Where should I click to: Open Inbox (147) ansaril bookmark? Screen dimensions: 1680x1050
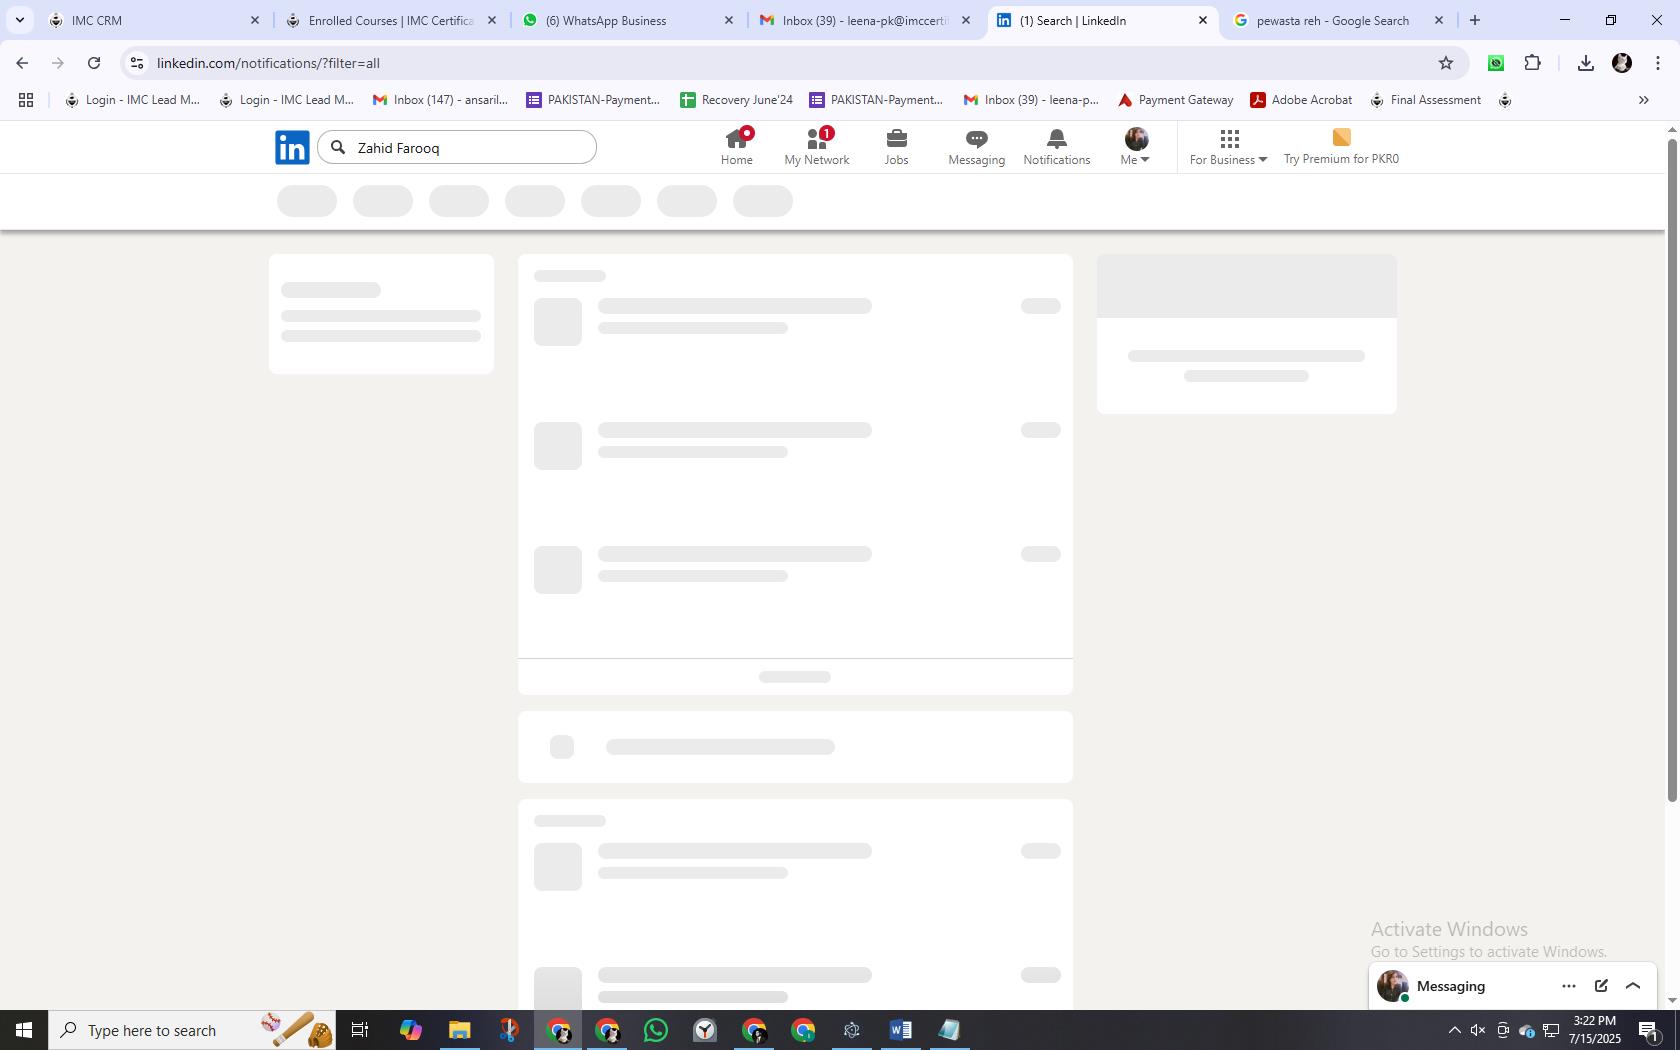(440, 100)
